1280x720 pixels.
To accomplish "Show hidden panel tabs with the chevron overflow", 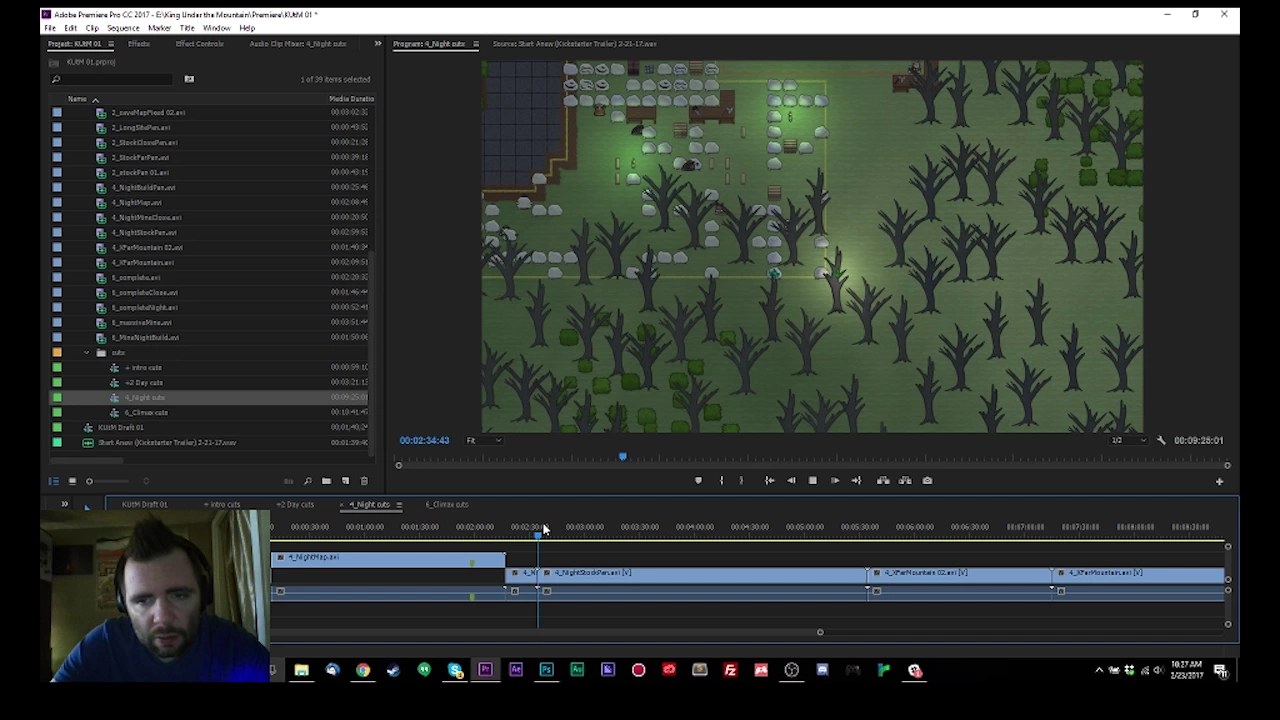I will [x=377, y=44].
